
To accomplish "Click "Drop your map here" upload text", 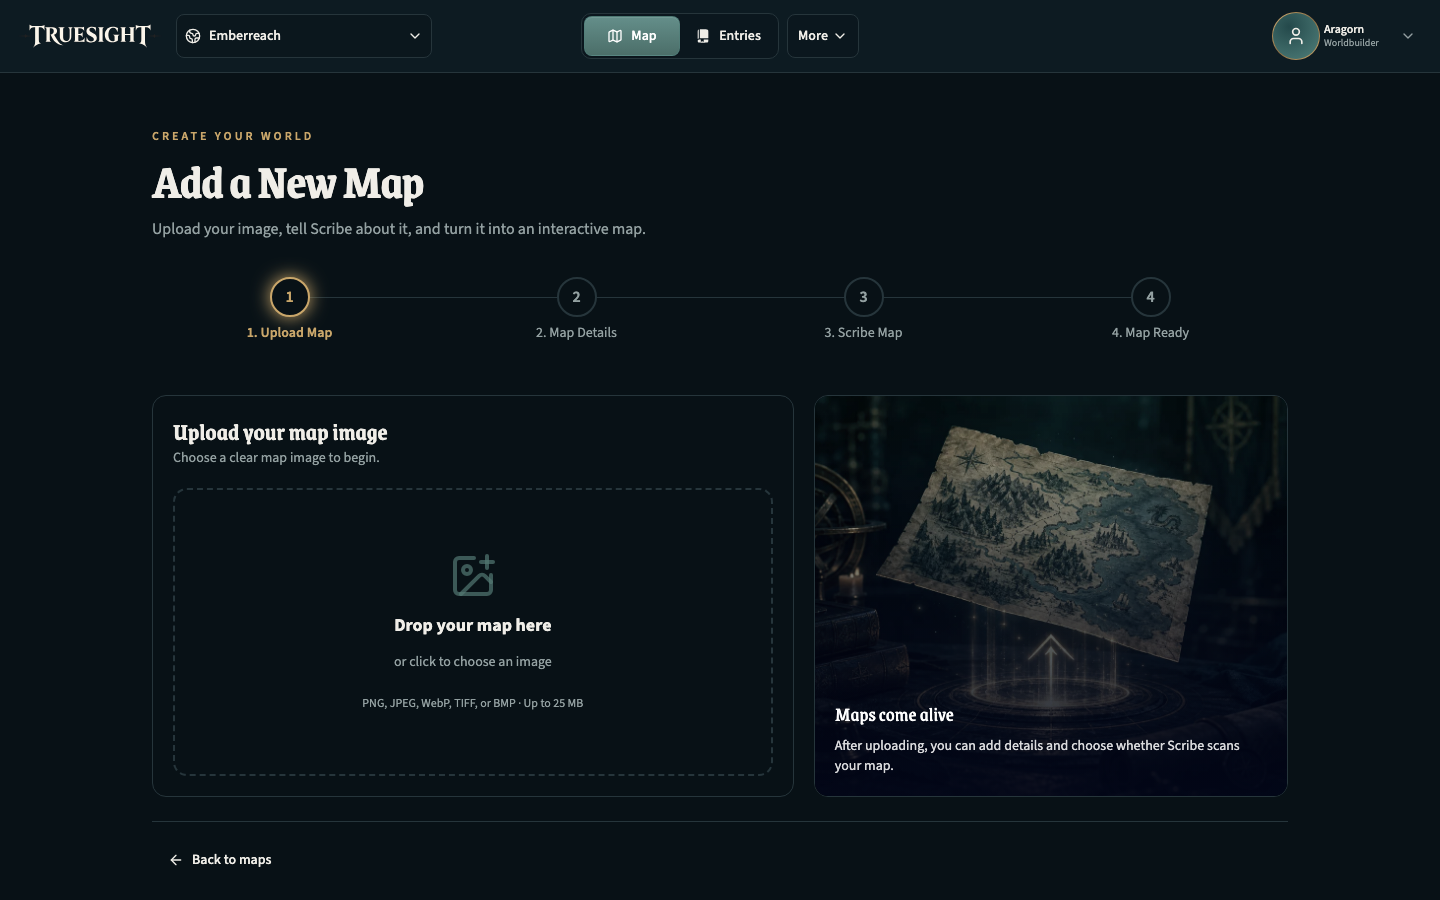I will [x=473, y=625].
